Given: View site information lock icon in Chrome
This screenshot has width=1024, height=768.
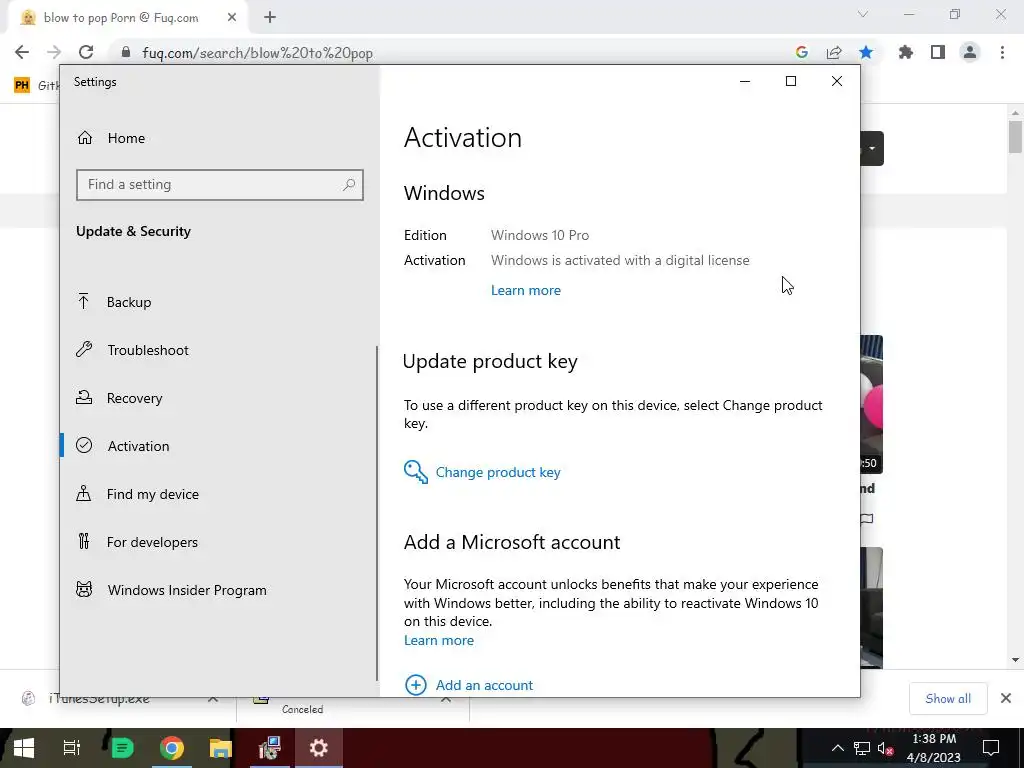Looking at the screenshot, I should pyautogui.click(x=126, y=52).
